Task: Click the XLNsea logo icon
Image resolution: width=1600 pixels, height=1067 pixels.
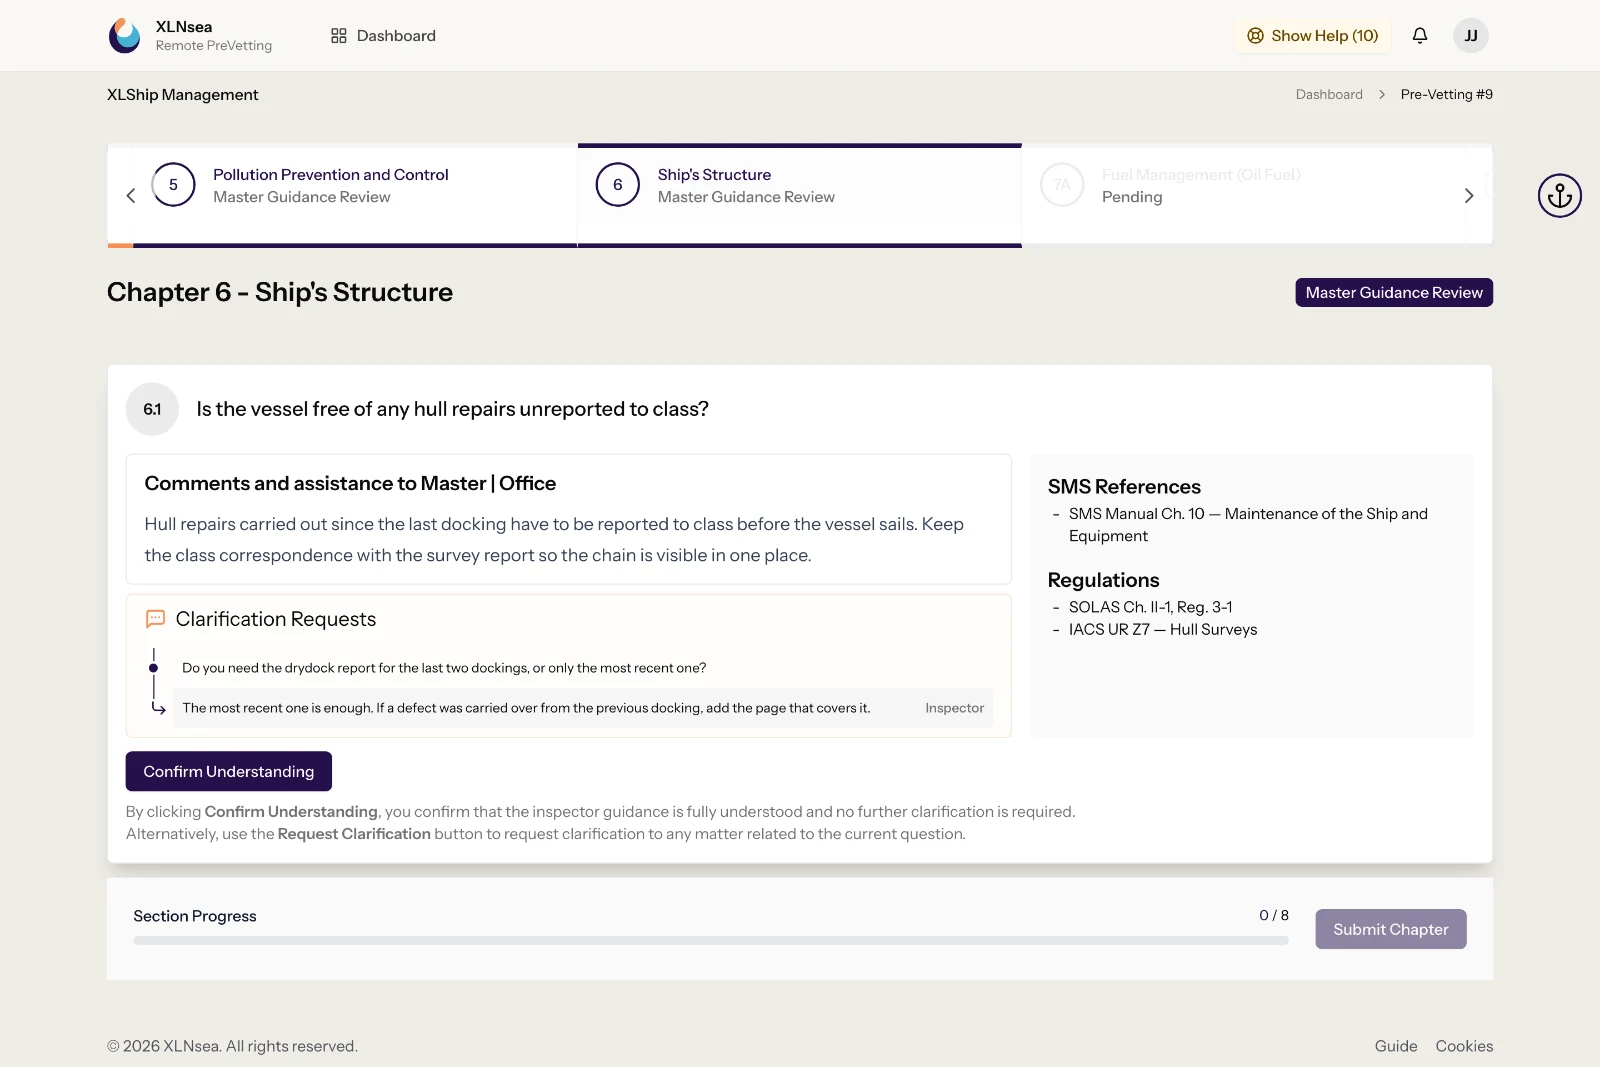Action: (x=125, y=36)
